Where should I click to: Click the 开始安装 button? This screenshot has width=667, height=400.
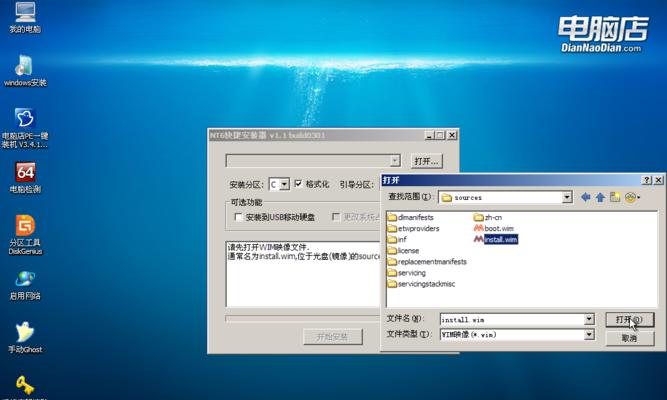point(333,337)
